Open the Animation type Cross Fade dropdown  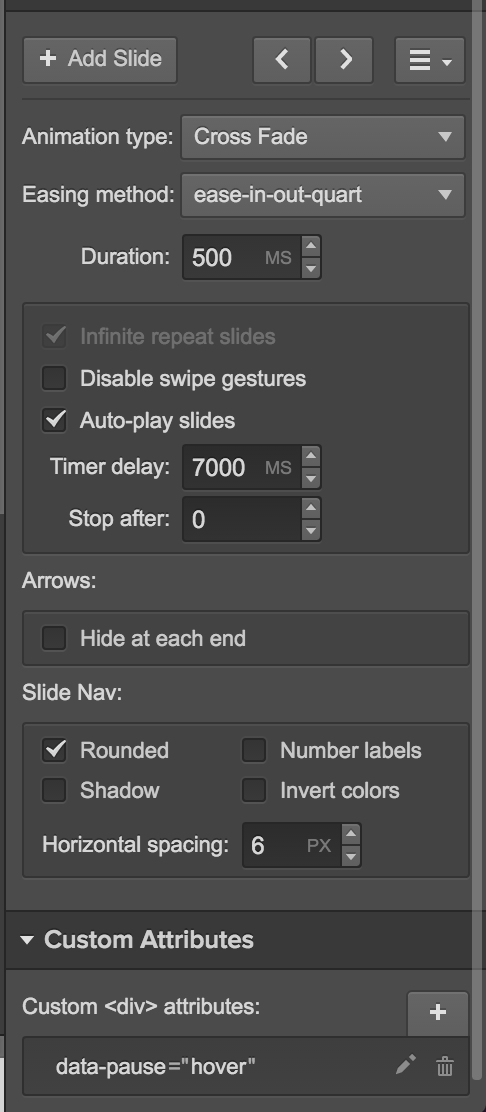[323, 137]
